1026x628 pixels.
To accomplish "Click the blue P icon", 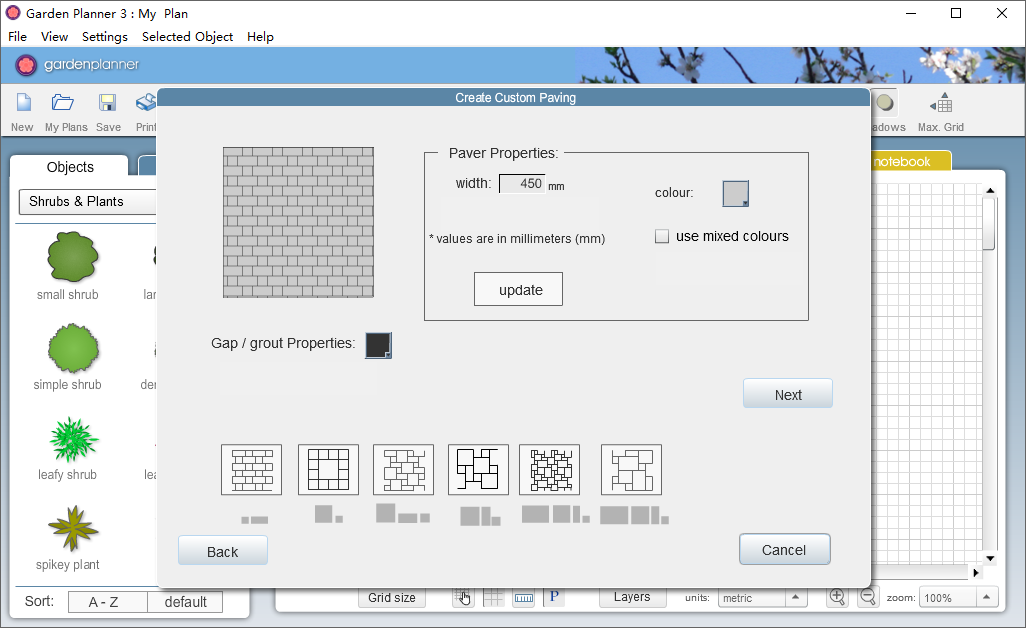I will click(x=554, y=597).
